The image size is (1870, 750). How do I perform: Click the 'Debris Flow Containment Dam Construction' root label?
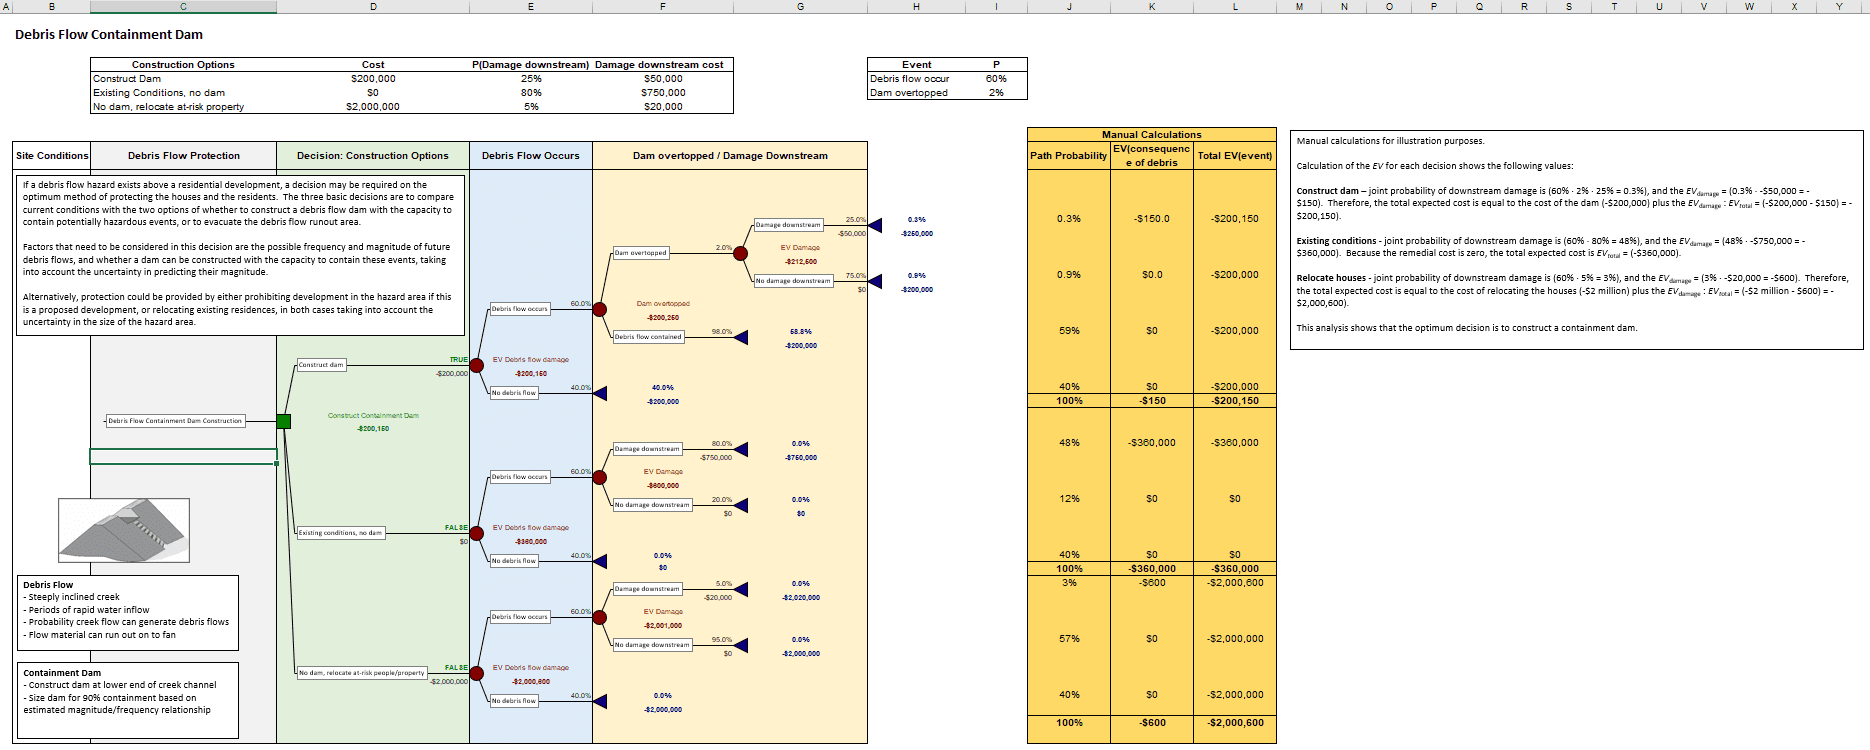(175, 421)
